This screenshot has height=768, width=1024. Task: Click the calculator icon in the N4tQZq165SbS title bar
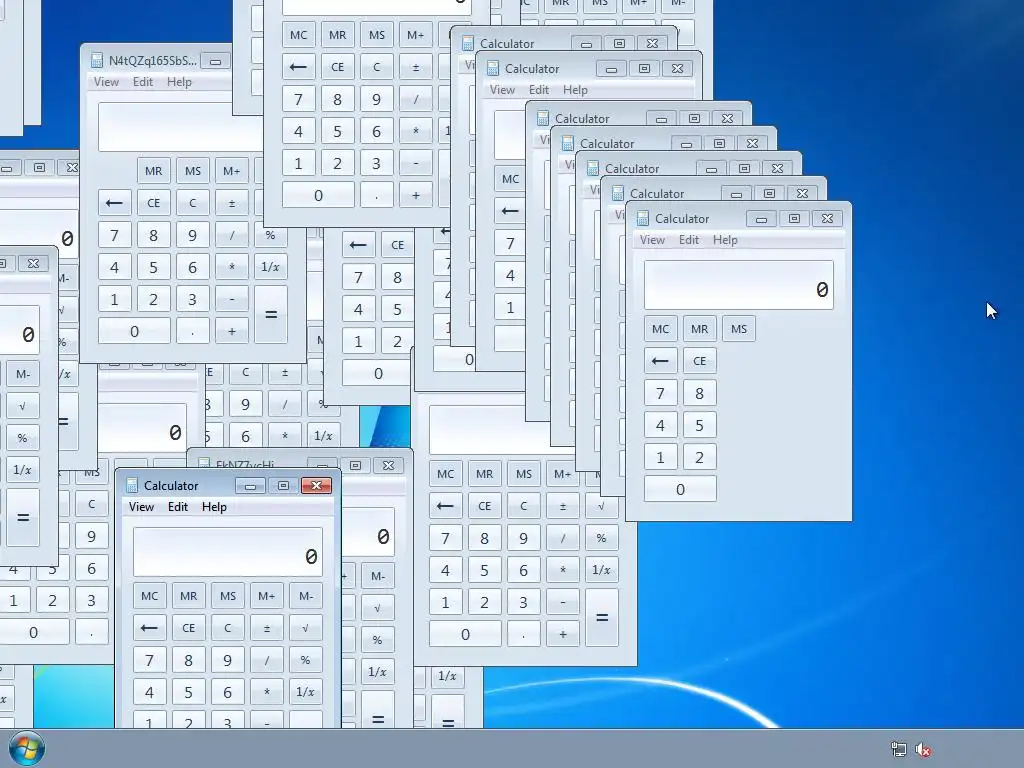tap(97, 61)
